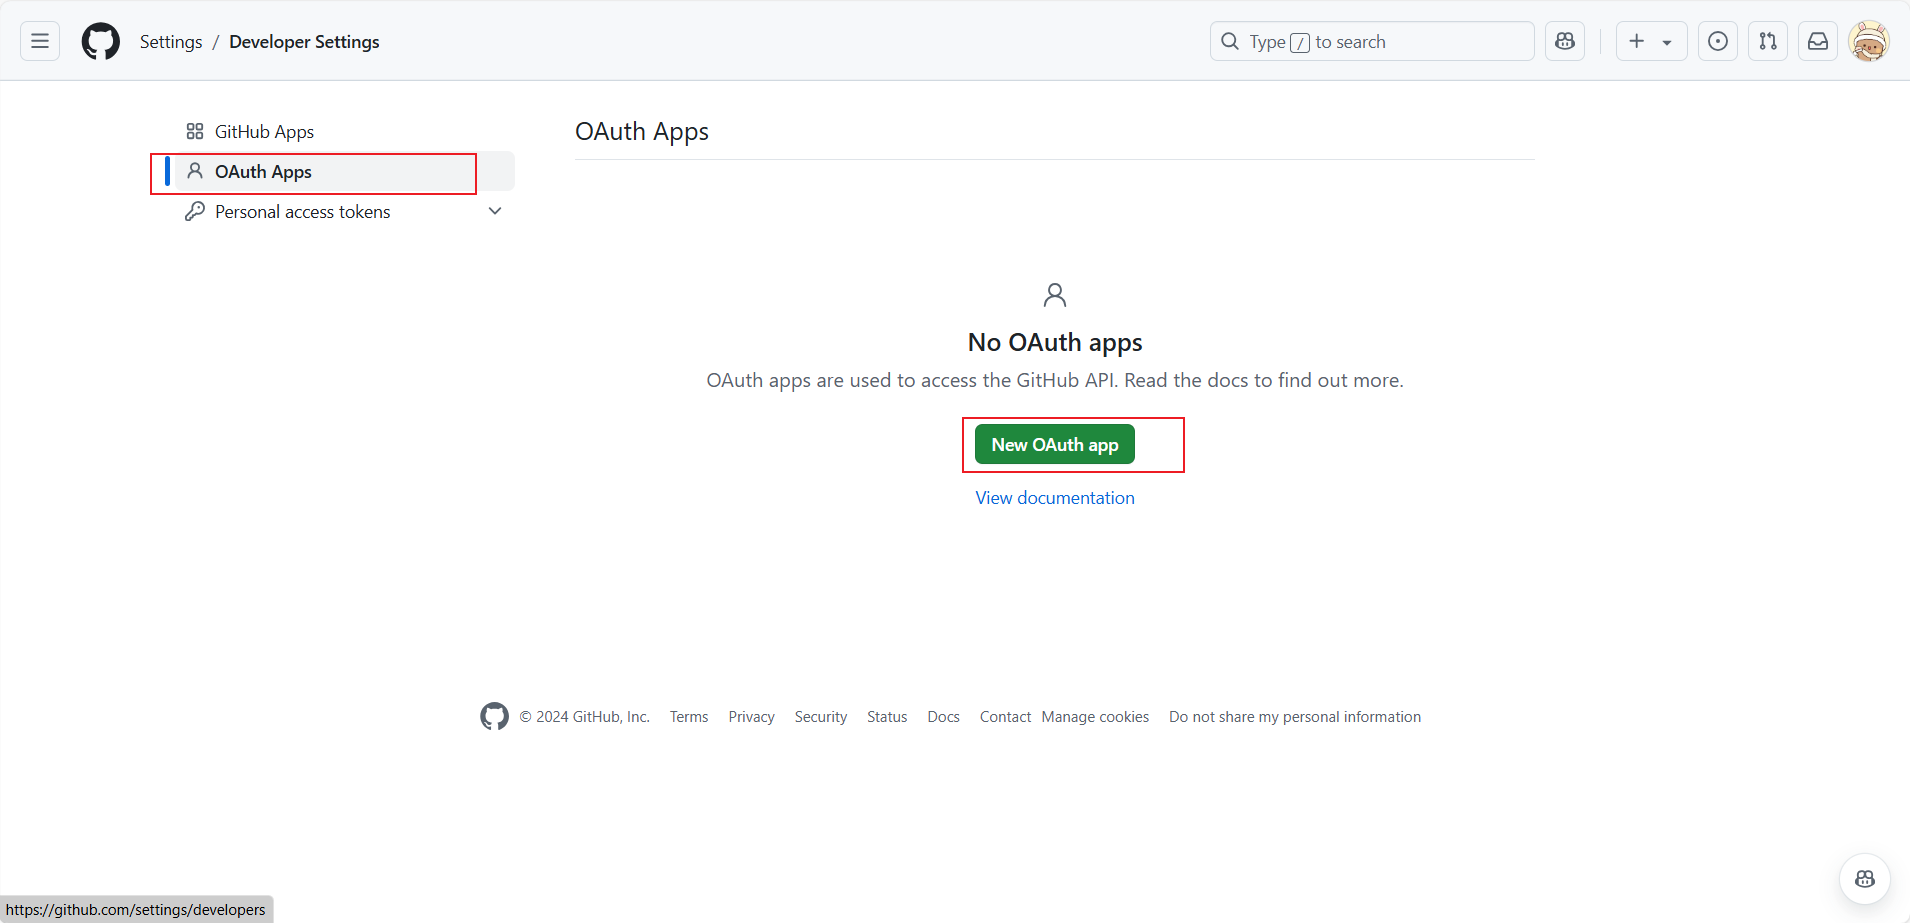Viewport: 1910px width, 923px height.
Task: Click the New OAuth app button
Action: tap(1055, 445)
